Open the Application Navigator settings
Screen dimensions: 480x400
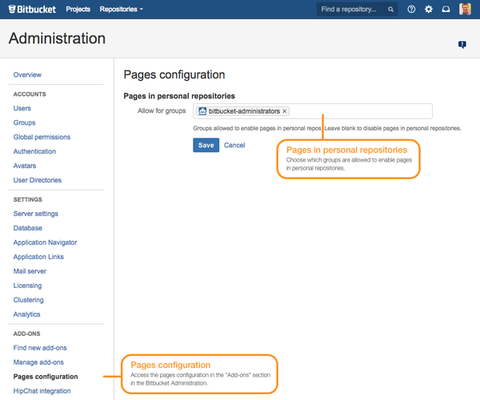pyautogui.click(x=45, y=242)
